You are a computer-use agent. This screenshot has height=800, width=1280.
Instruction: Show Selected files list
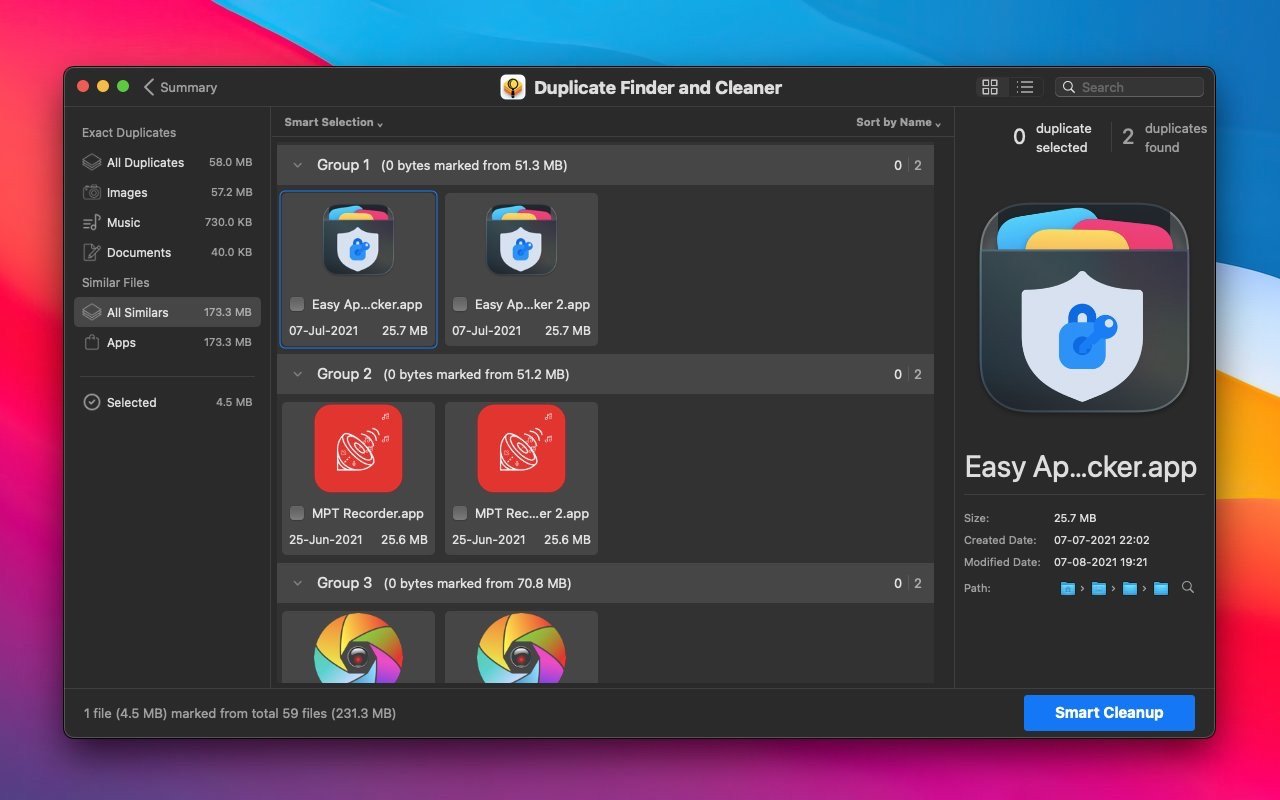coord(131,402)
